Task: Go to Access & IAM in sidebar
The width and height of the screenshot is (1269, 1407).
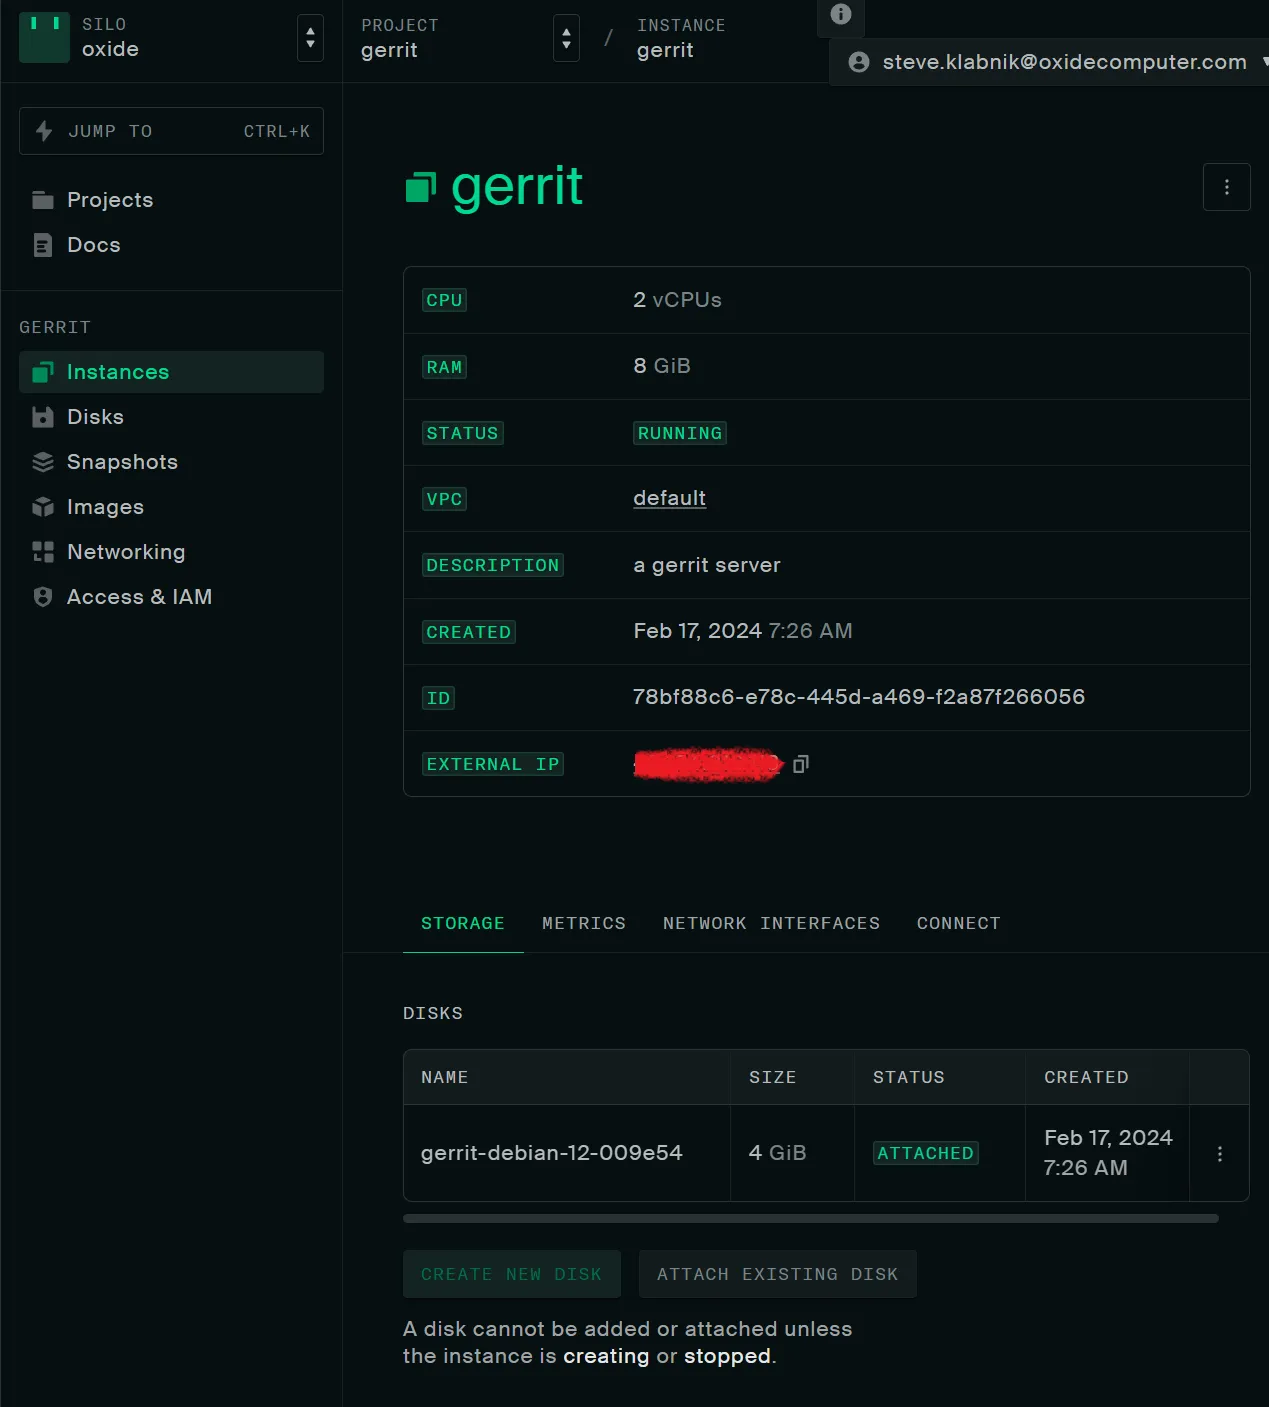Action: (171, 597)
